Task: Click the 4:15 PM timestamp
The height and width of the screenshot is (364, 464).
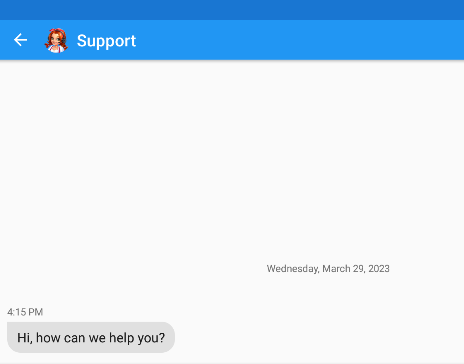Action: coord(25,312)
